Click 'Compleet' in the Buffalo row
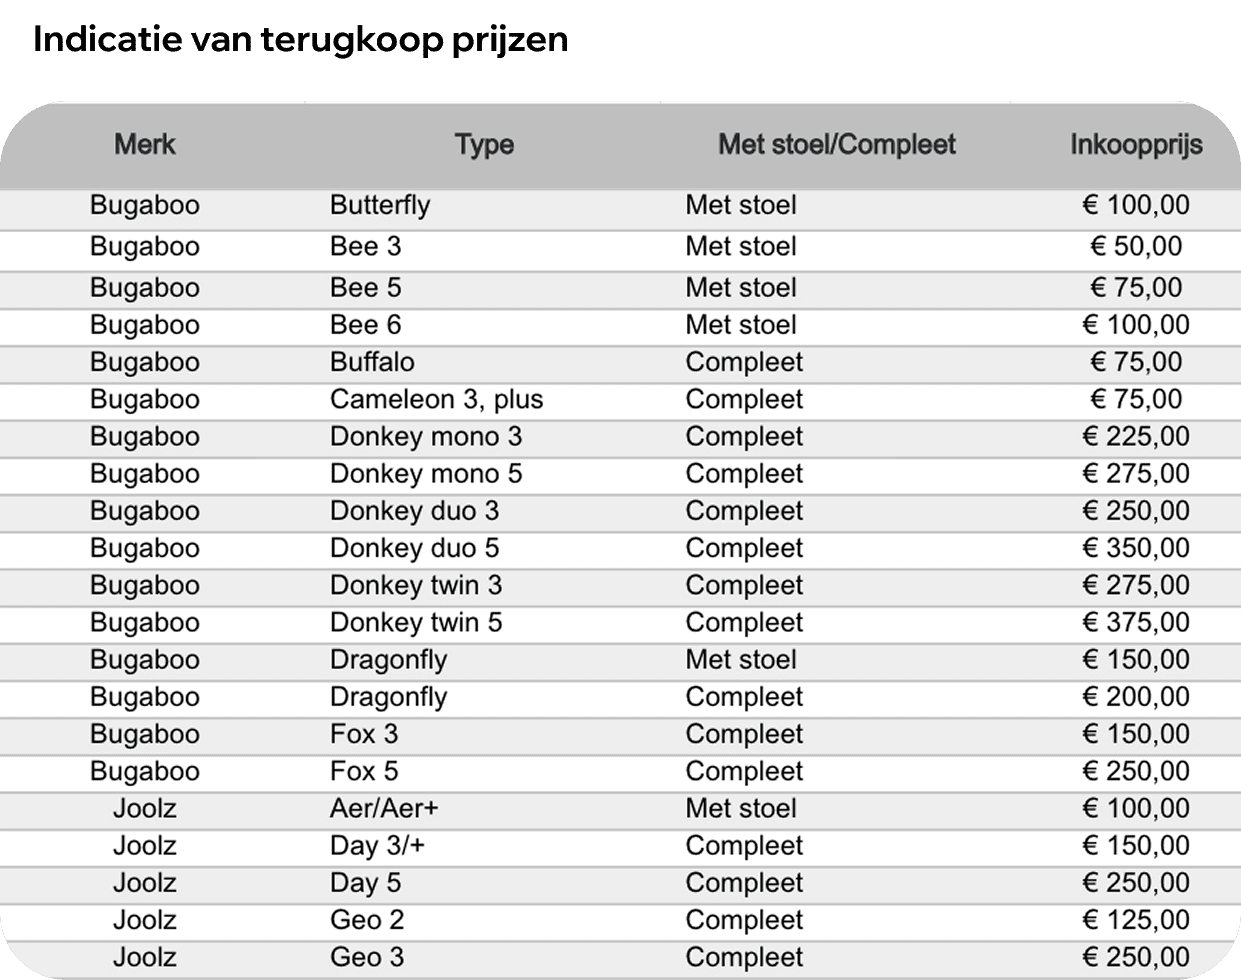Viewport: 1241px width, 980px height. [744, 362]
